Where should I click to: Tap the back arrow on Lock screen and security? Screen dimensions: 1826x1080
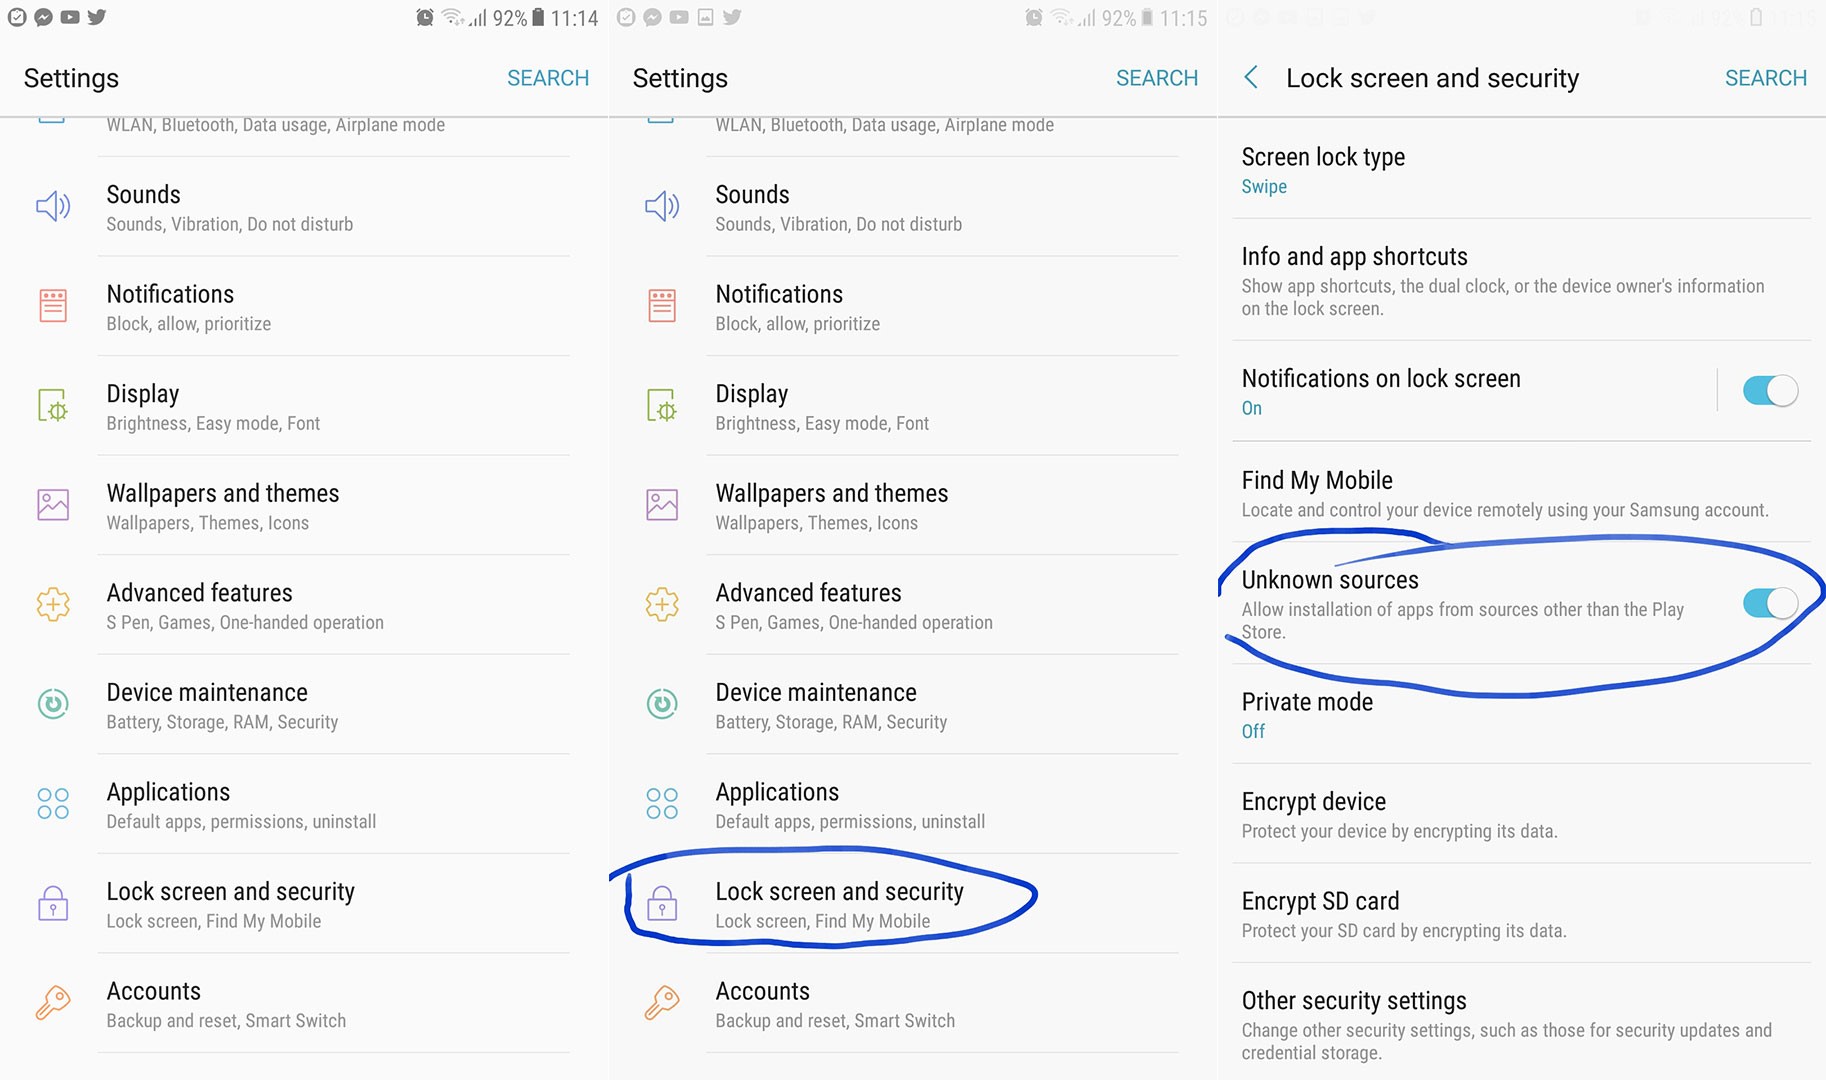pos(1251,78)
